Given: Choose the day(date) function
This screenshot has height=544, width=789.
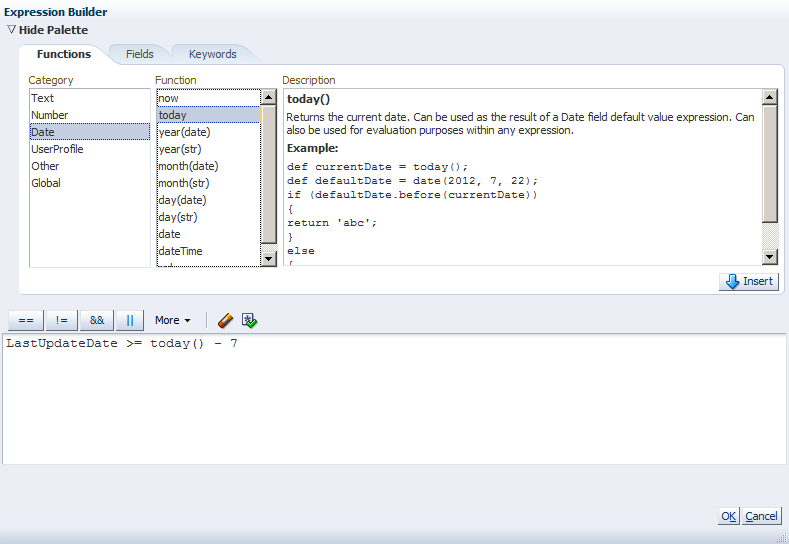Looking at the screenshot, I should click(x=209, y=200).
